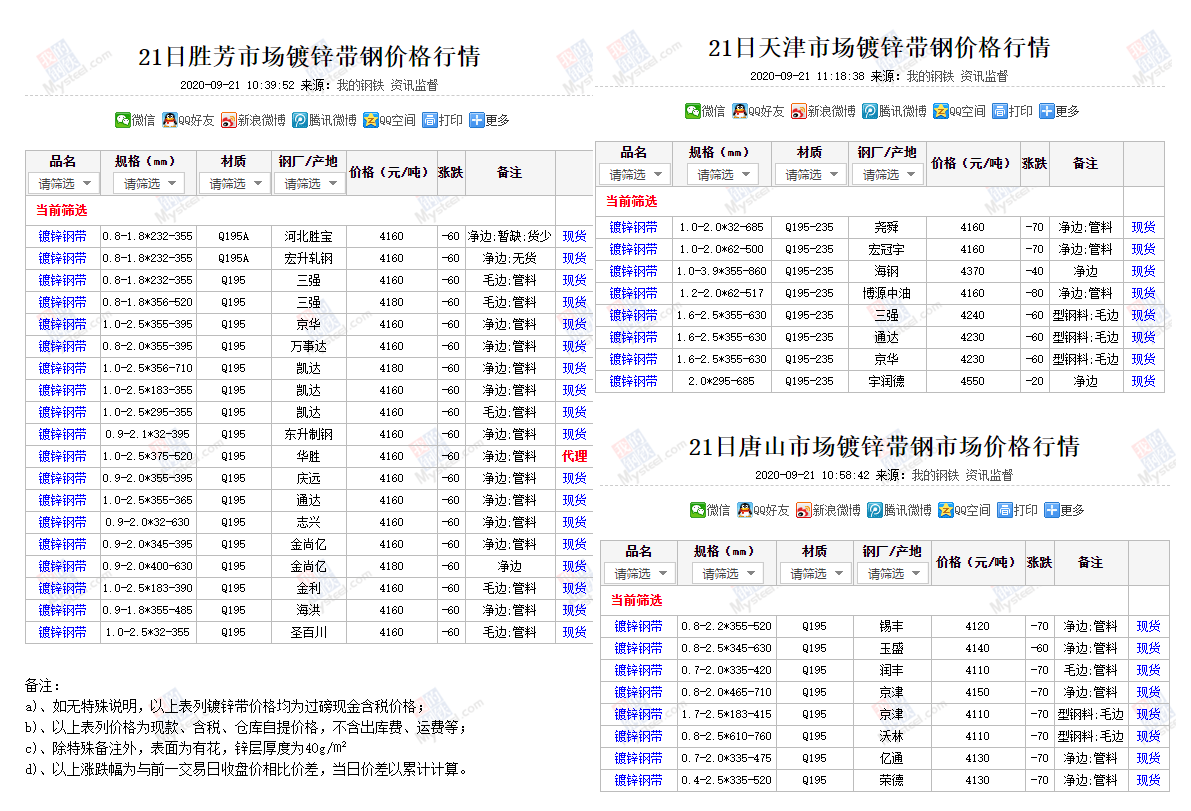Select 净边 remark in 金尚亿 4180 row
The image size is (1191, 811).
(x=510, y=566)
